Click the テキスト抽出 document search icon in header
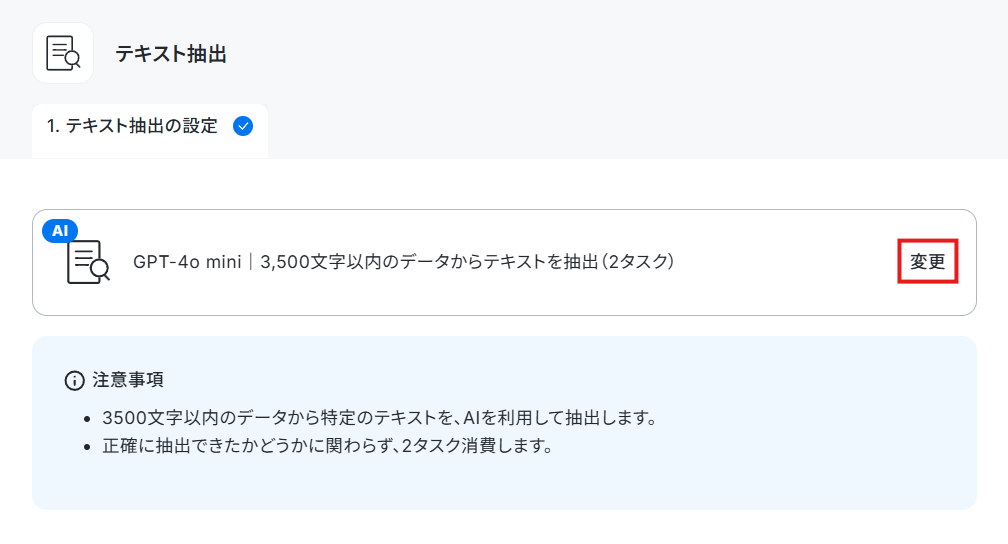Image resolution: width=1008 pixels, height=544 pixels. (63, 53)
